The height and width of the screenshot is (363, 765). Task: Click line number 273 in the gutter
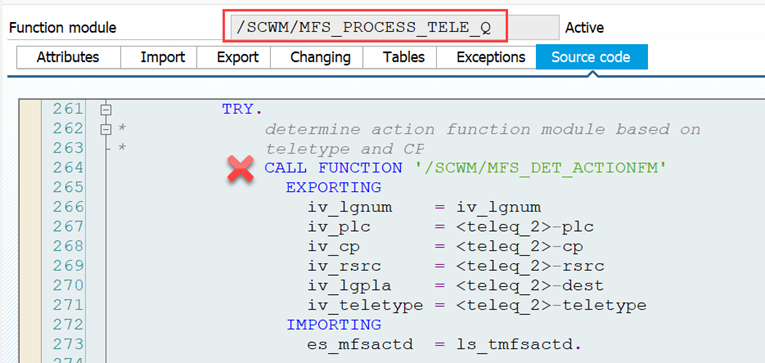coord(68,345)
